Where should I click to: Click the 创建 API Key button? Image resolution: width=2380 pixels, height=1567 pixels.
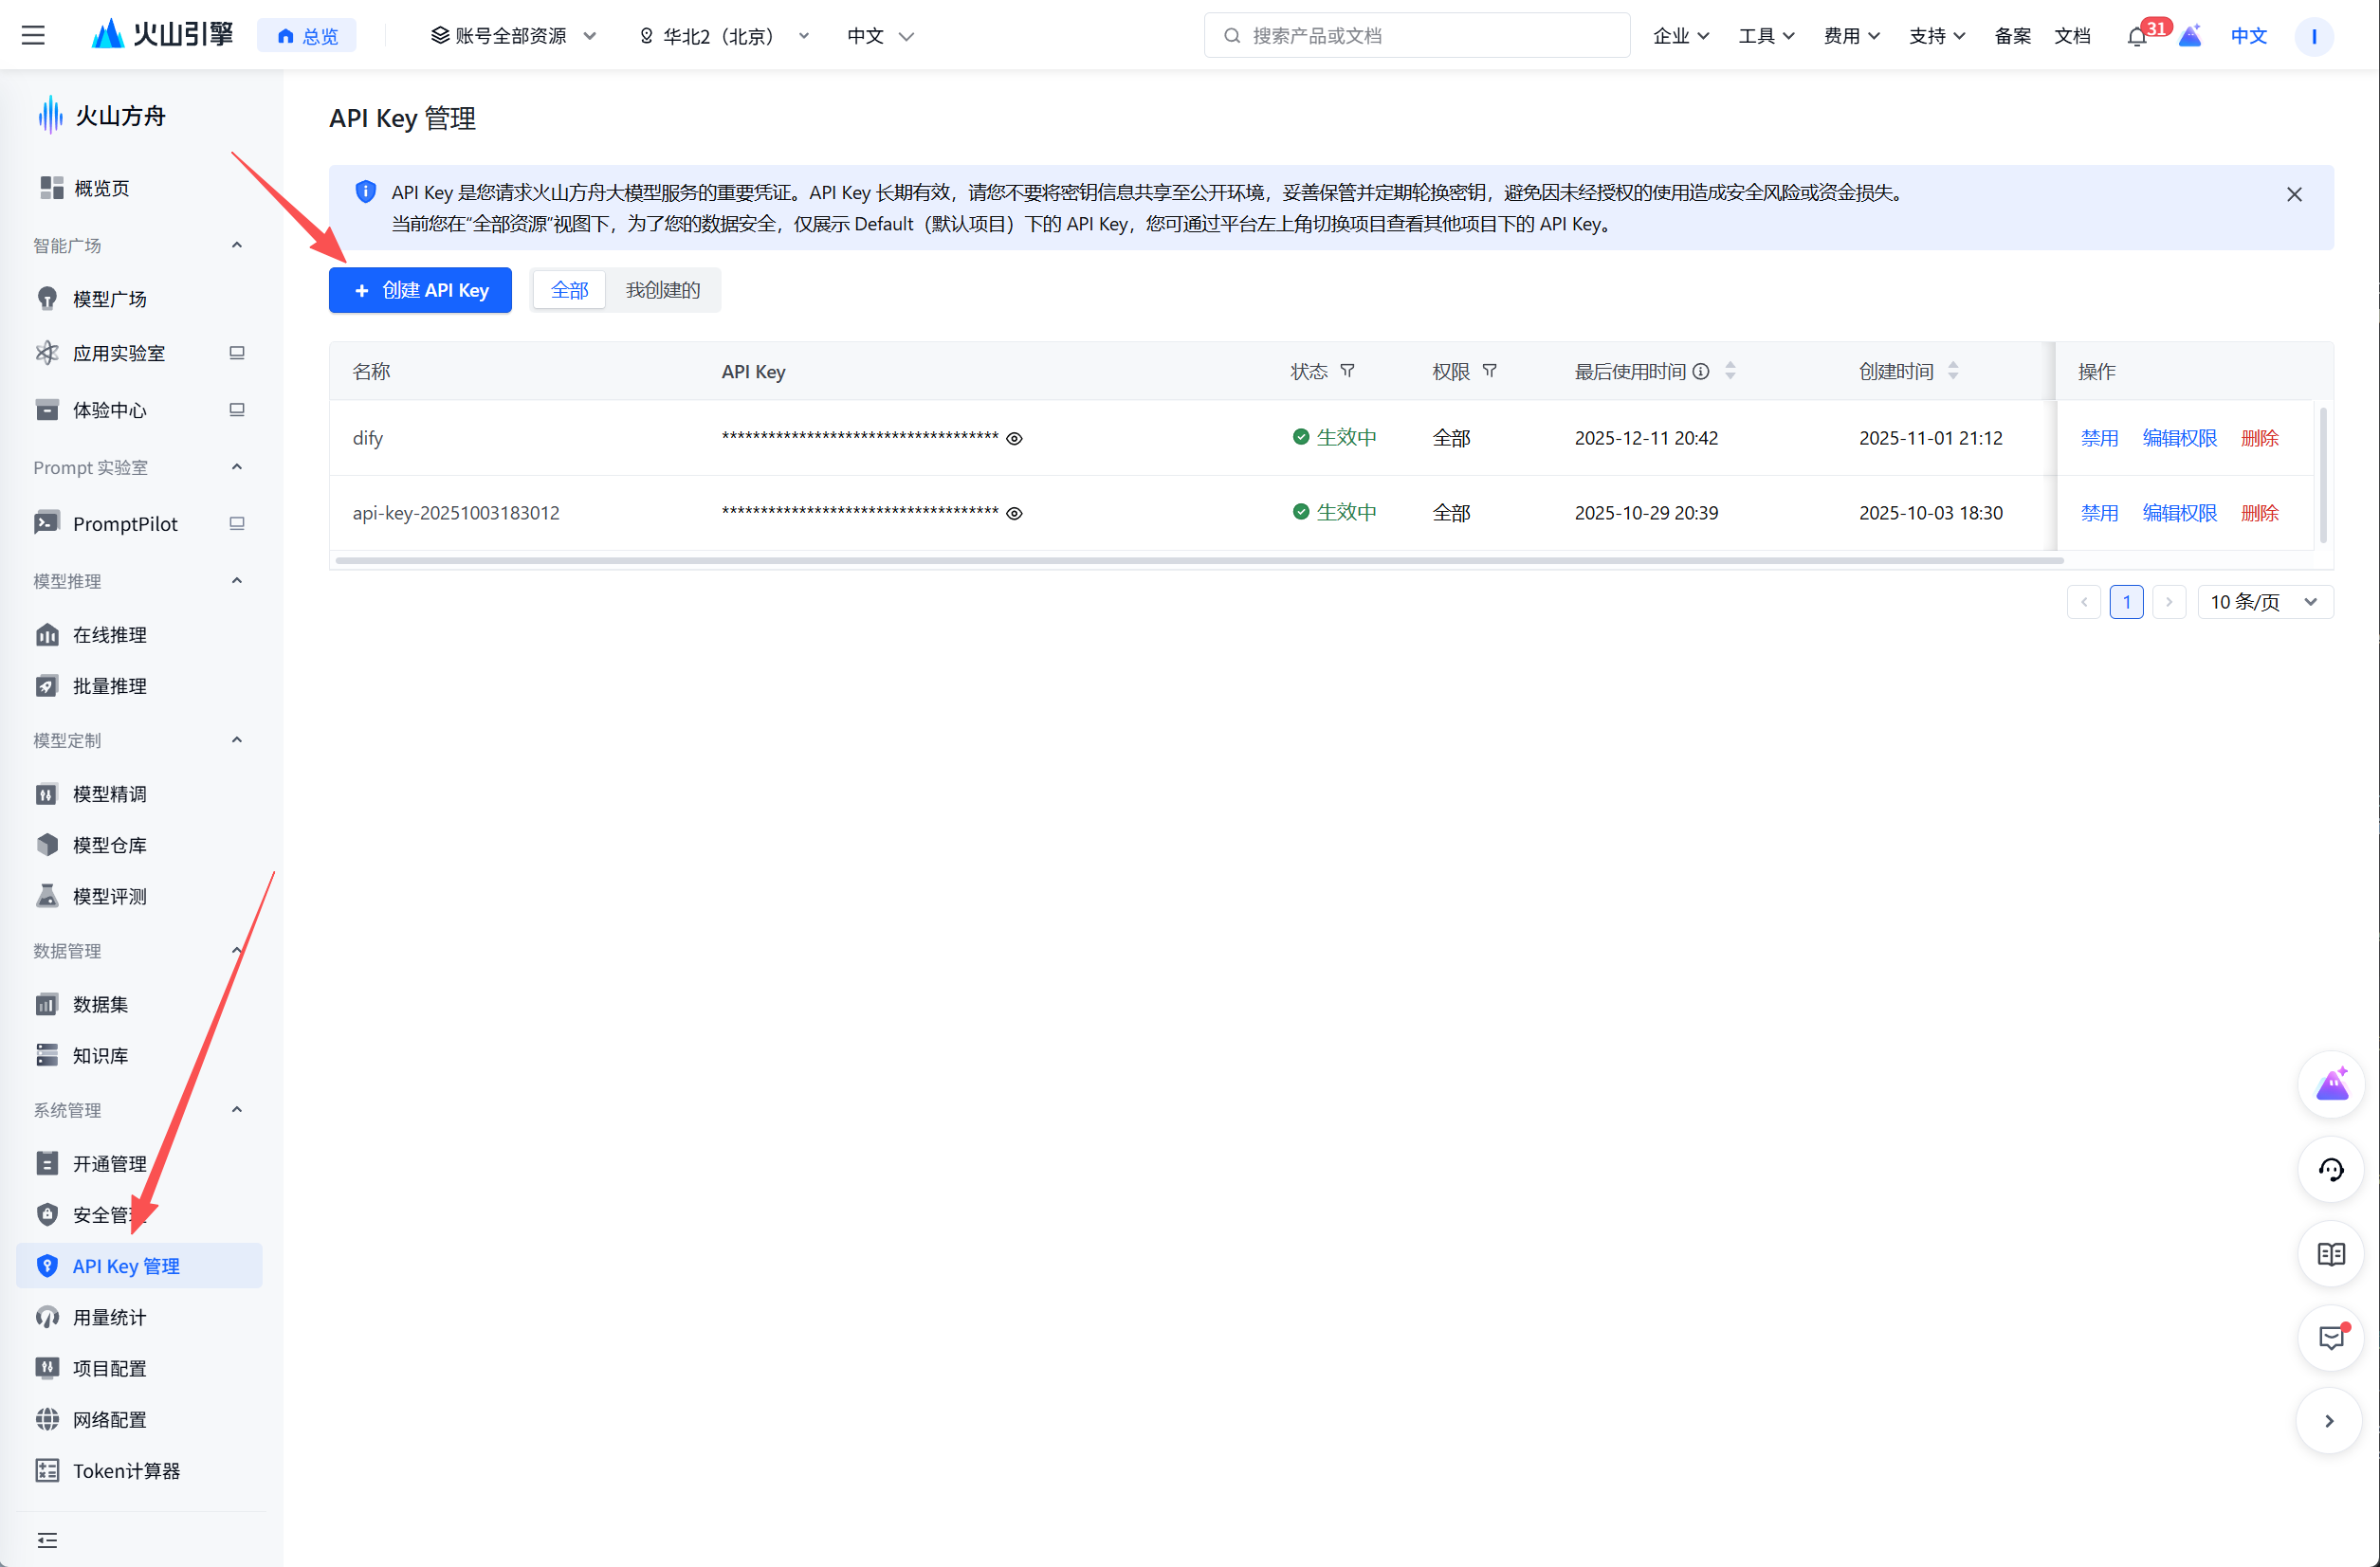point(420,290)
